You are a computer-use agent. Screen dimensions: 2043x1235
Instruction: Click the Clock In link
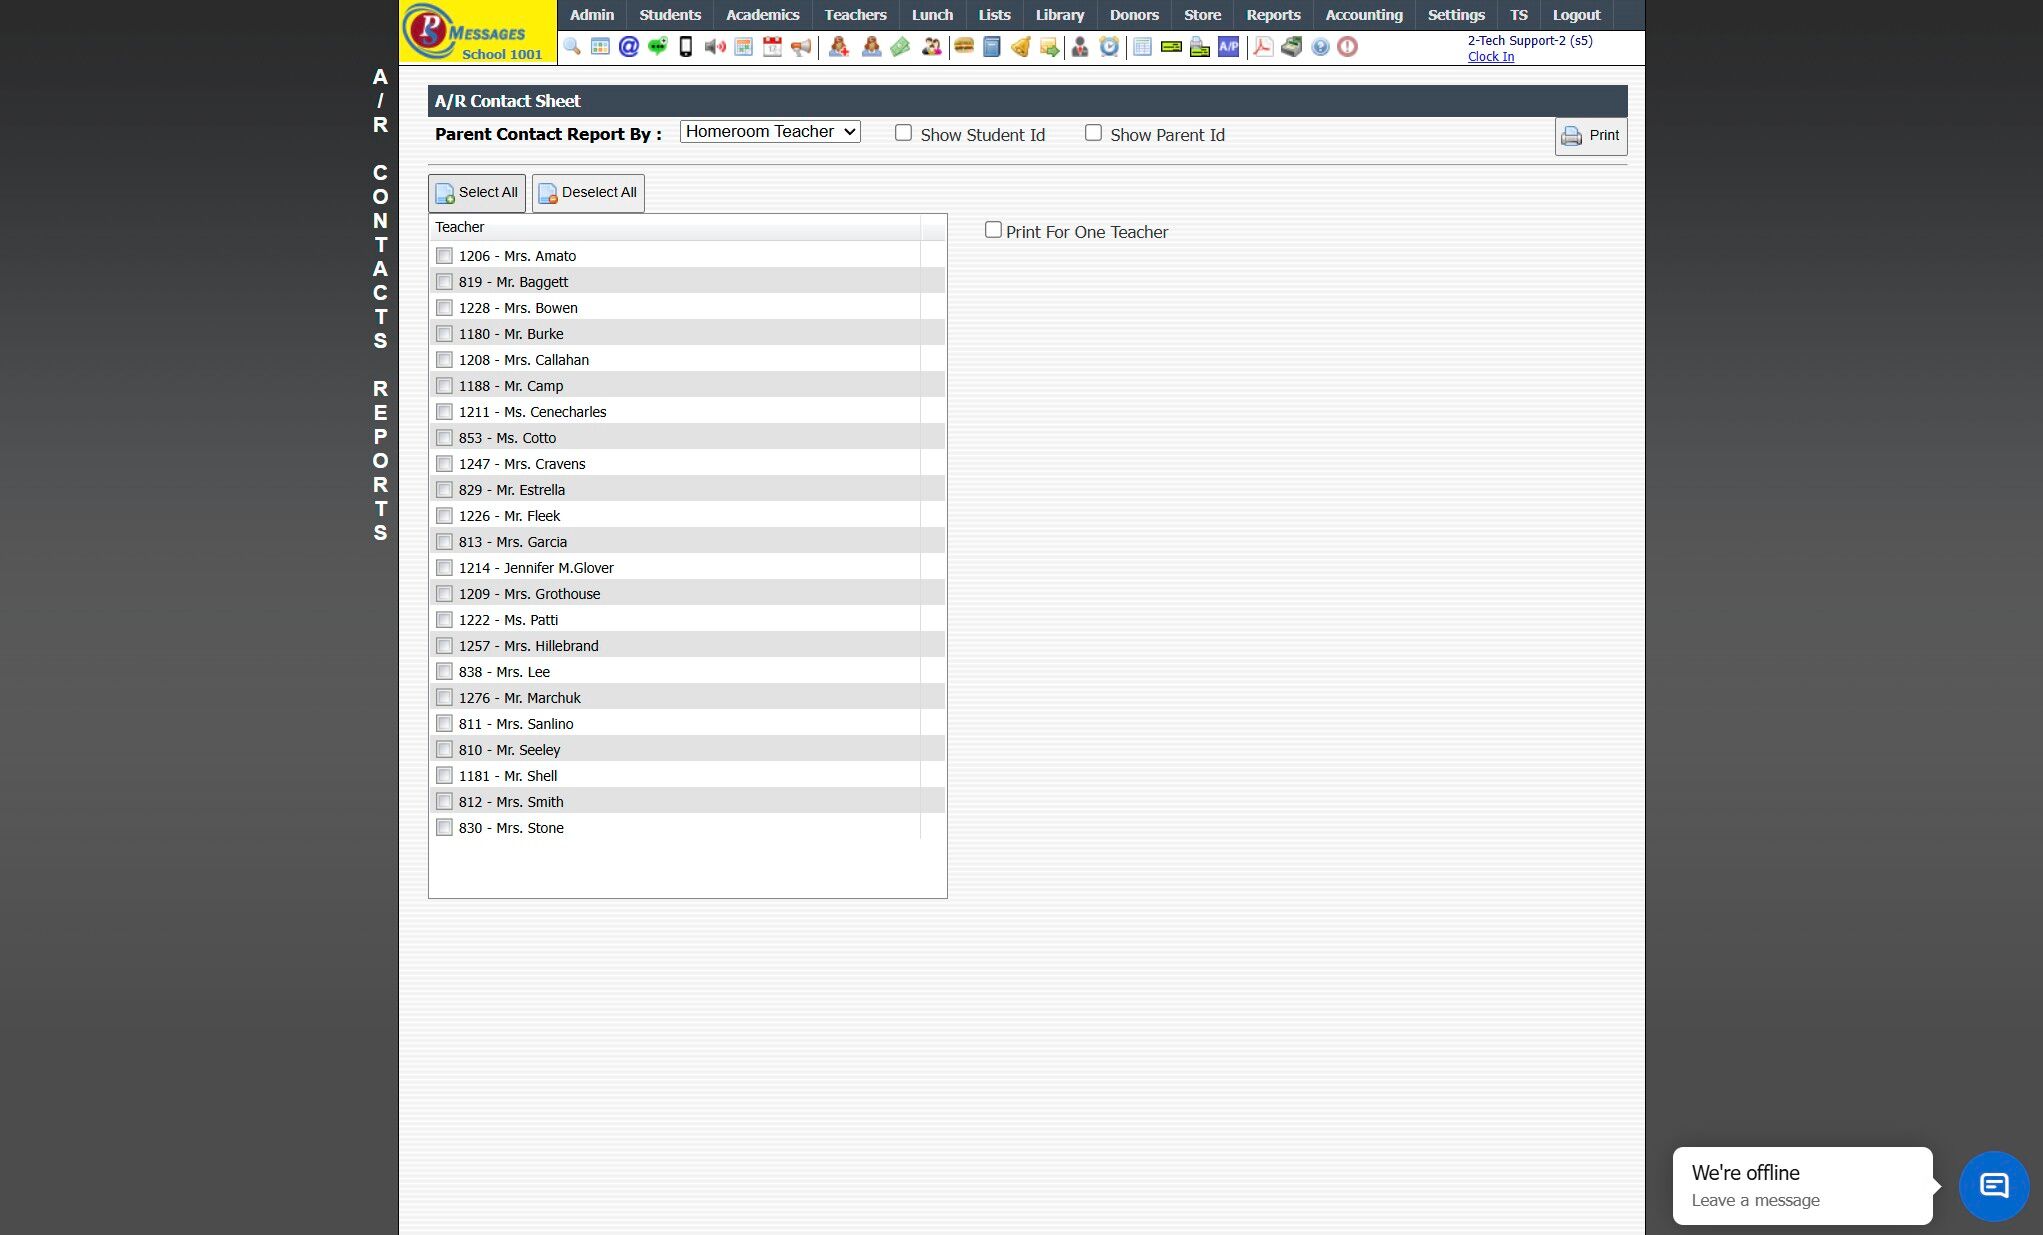1490,57
